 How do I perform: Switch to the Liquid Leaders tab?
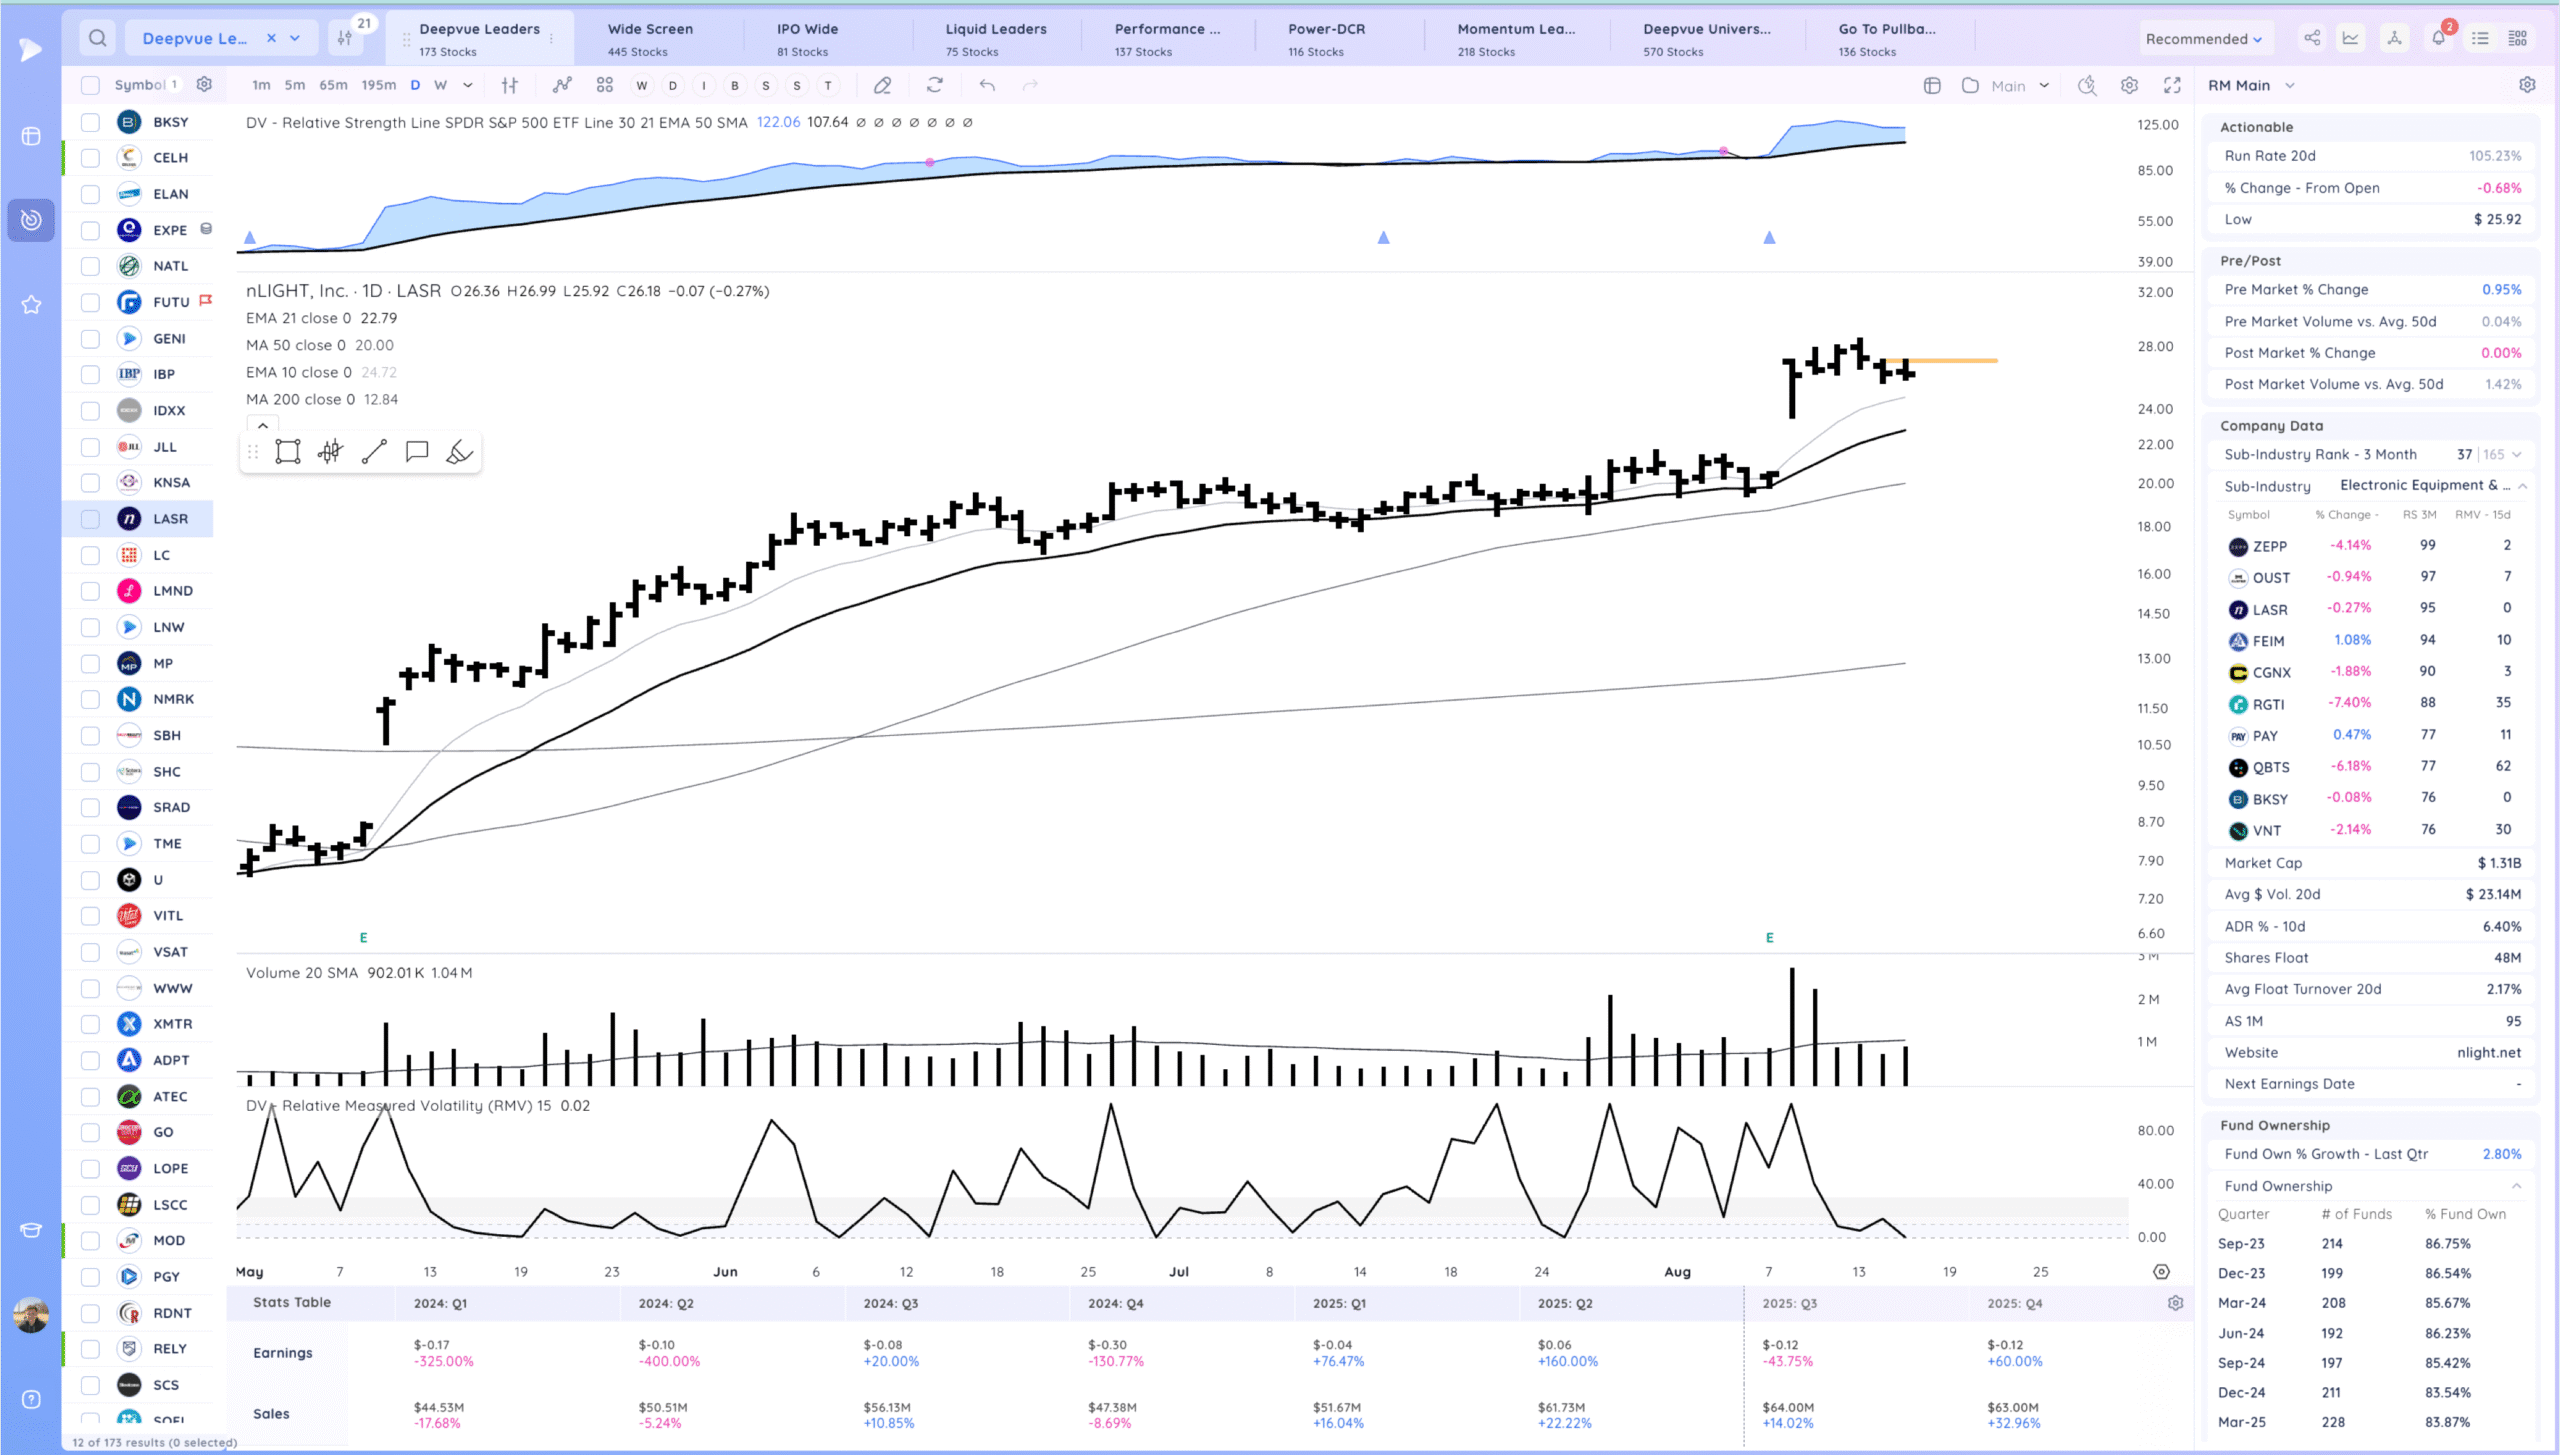[995, 38]
